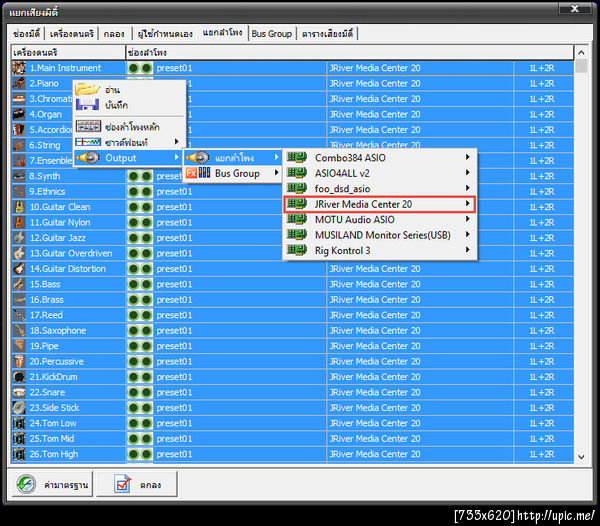Screen dimensions: 600x526
Task: Toggle left speaker indicator on 21.KickDrum row
Action: tap(133, 377)
